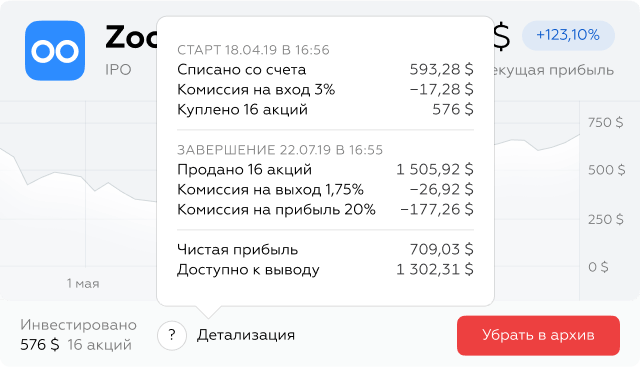Screen dimensions: 640x368
Task: Click the Списано со счета 593,28 $ row
Action: pyautogui.click(x=325, y=69)
